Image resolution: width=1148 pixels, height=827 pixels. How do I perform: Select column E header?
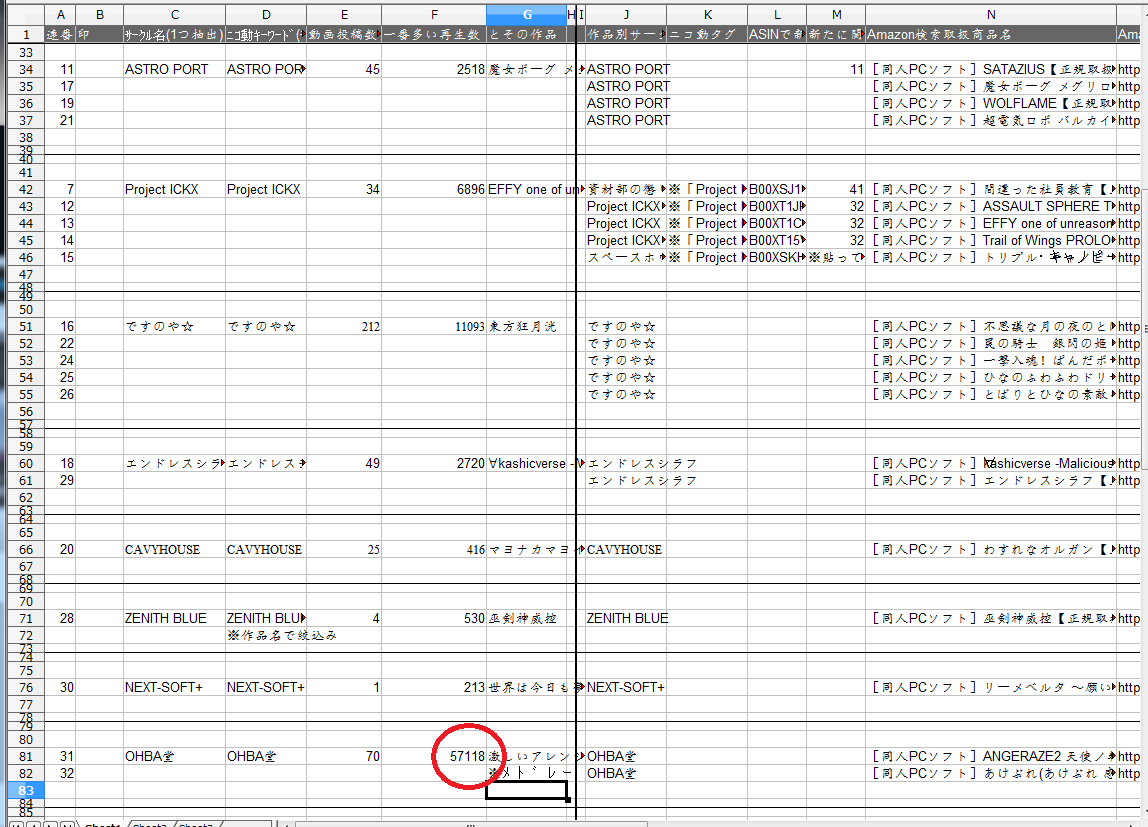tap(344, 15)
